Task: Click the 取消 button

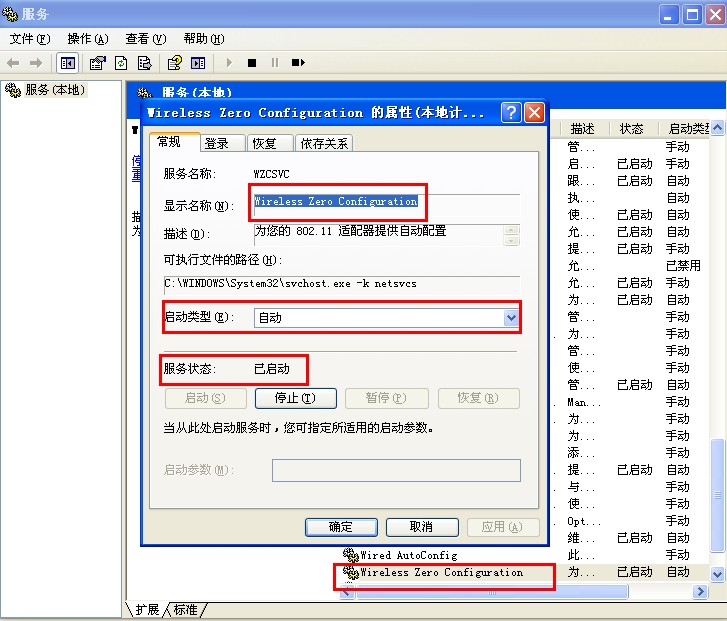Action: pyautogui.click(x=421, y=527)
